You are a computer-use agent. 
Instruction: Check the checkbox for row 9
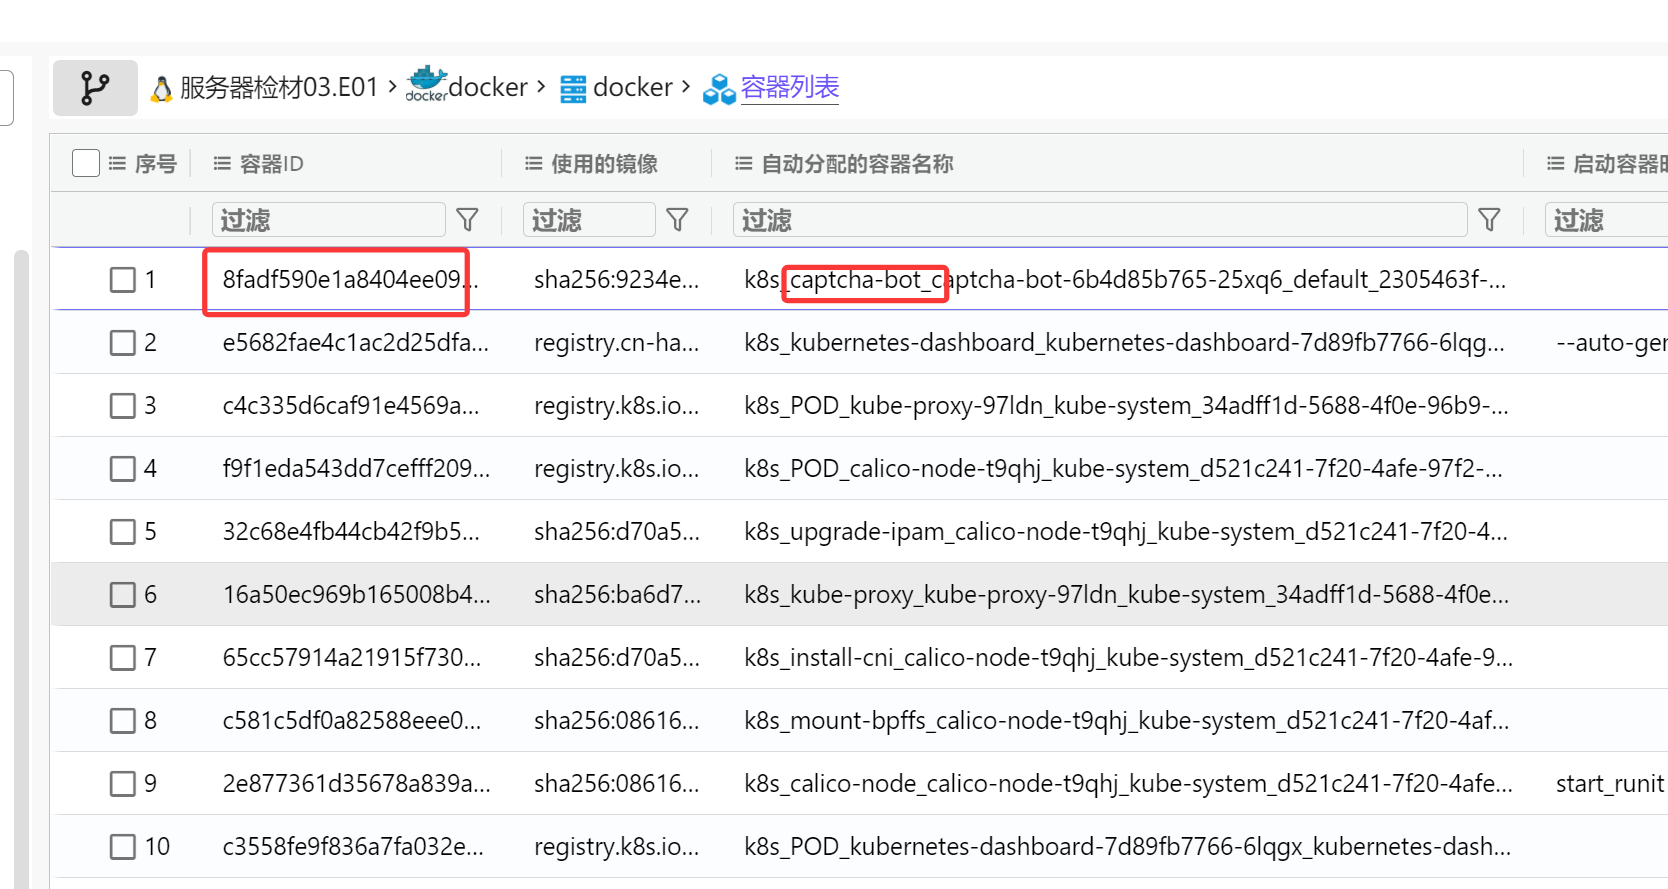[123, 784]
